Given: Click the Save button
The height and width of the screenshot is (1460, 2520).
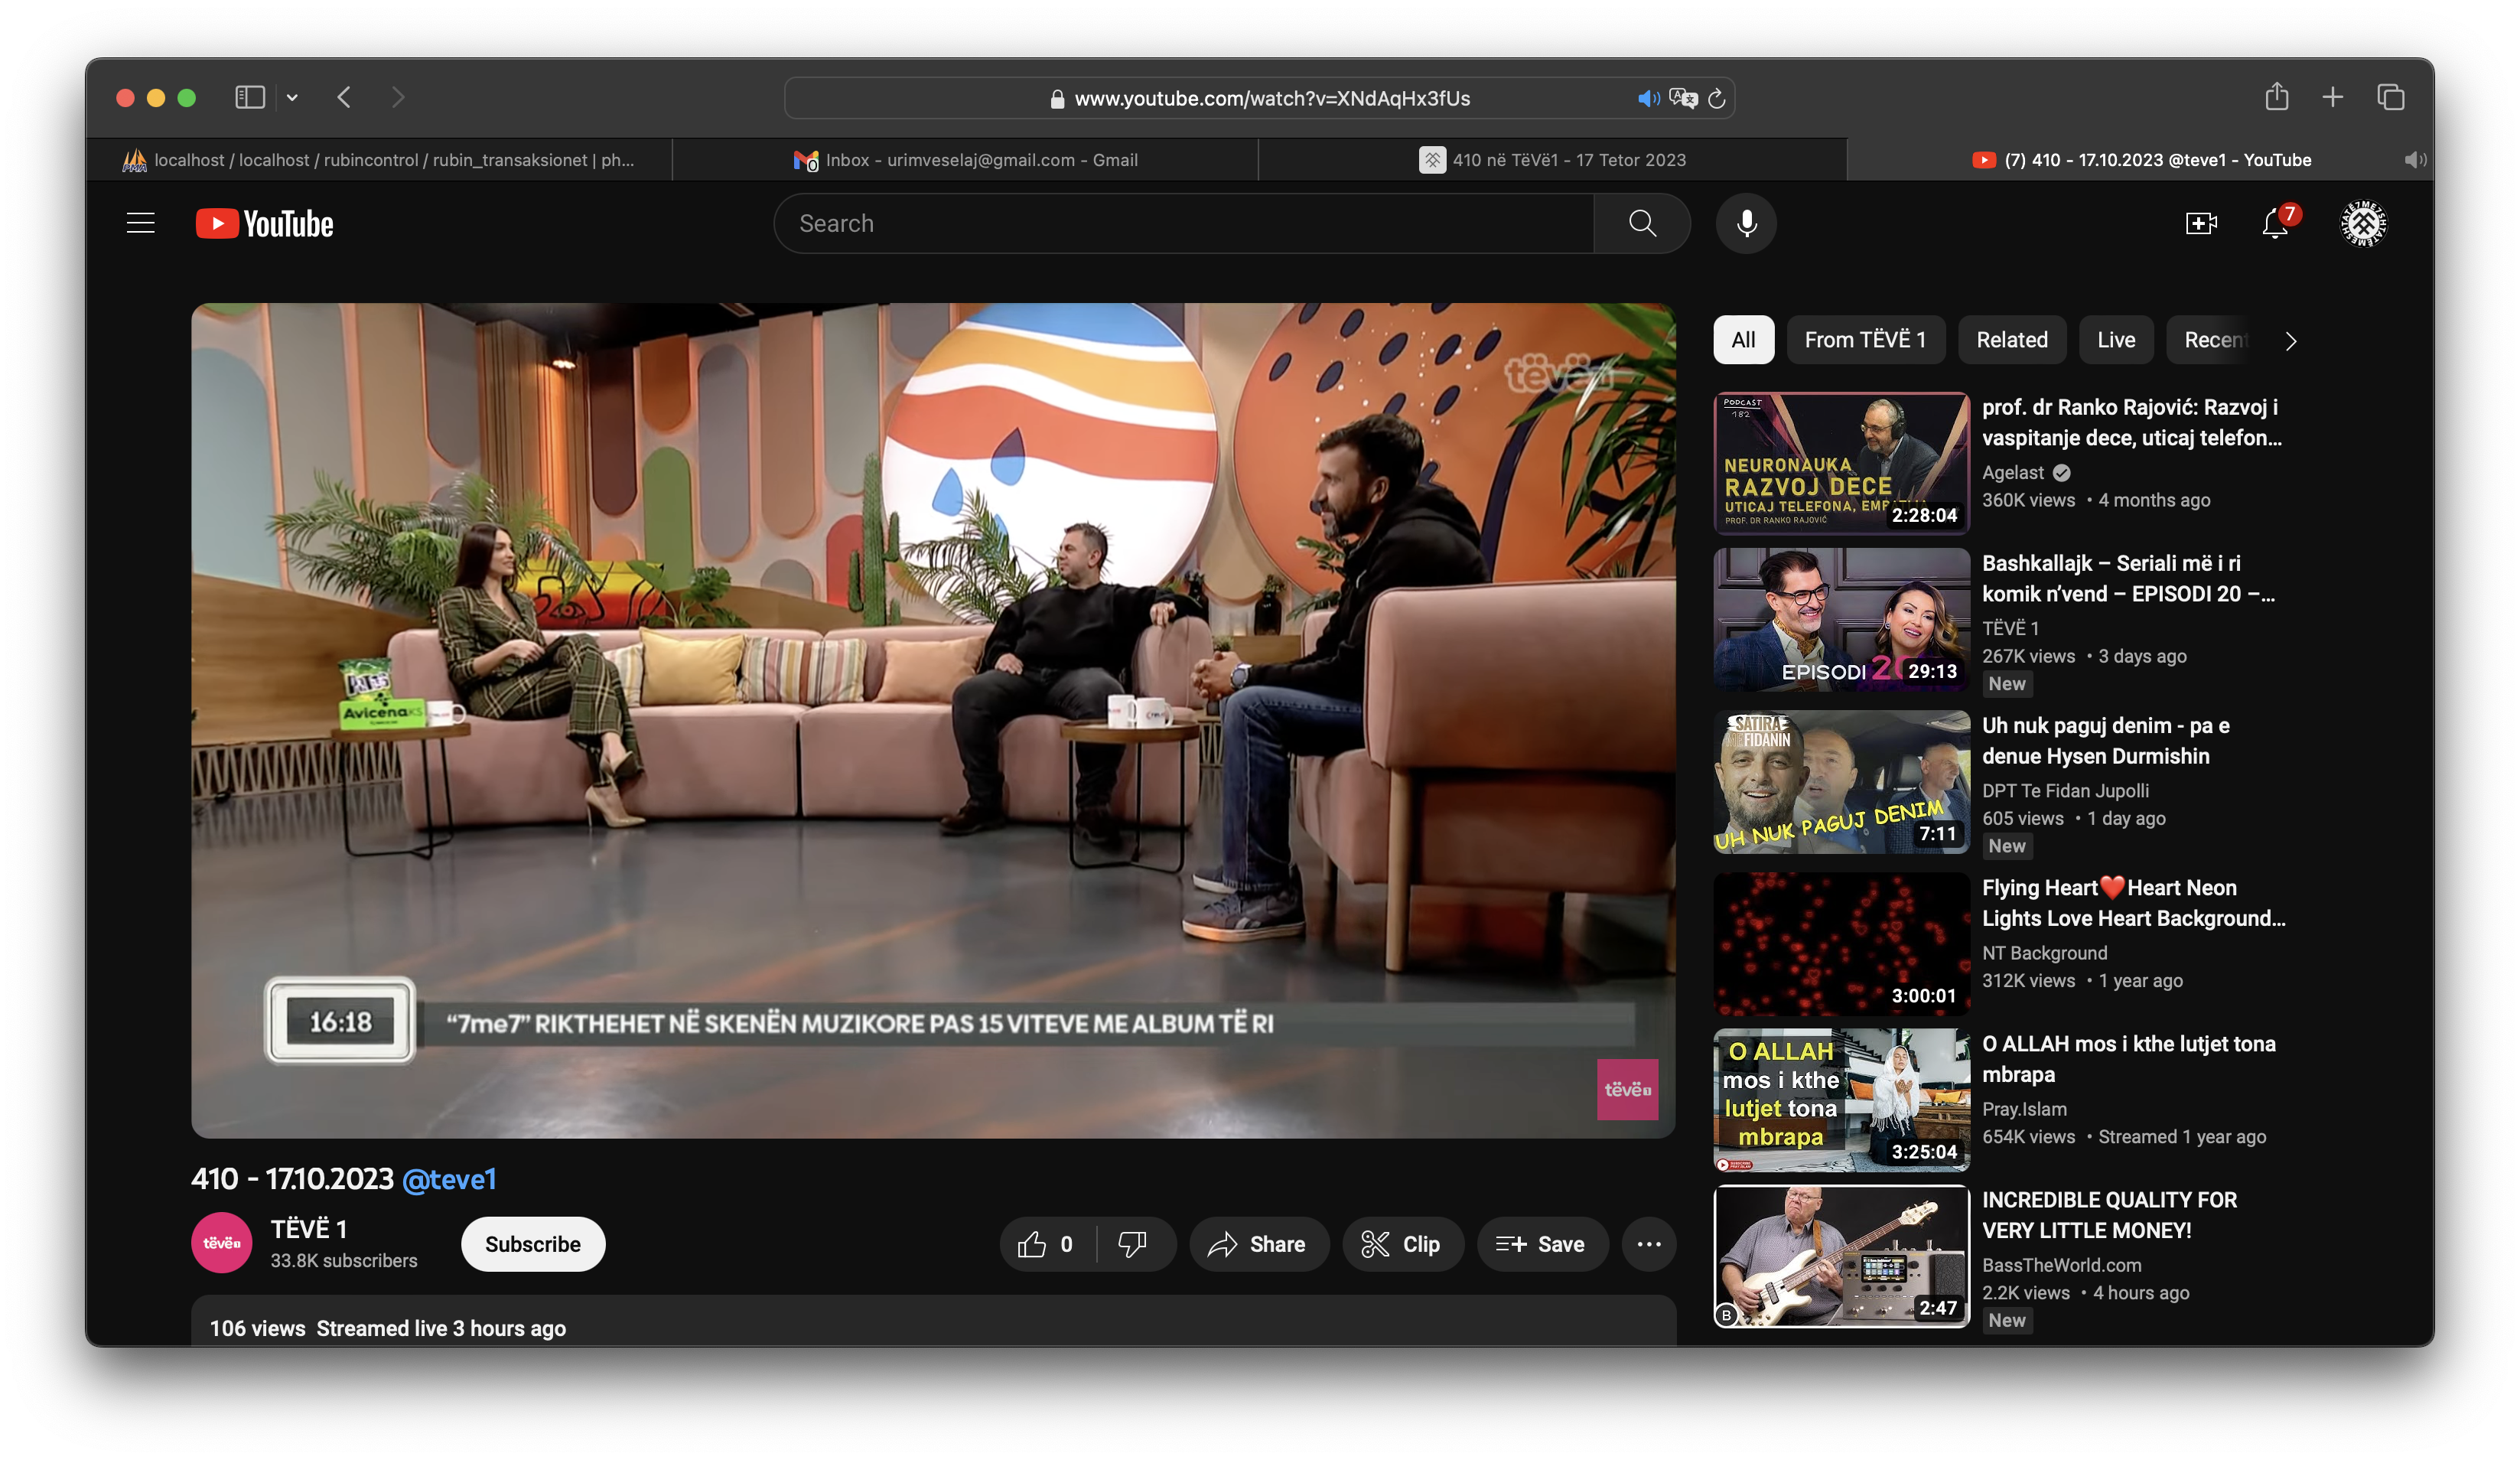Looking at the screenshot, I should point(1542,1244).
